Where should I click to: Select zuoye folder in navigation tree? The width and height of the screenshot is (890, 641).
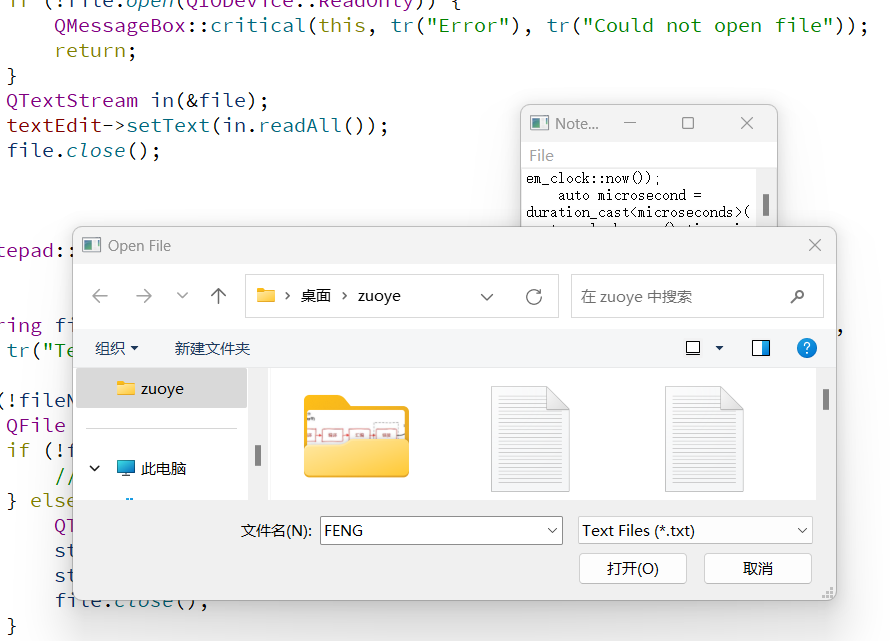click(x=162, y=388)
